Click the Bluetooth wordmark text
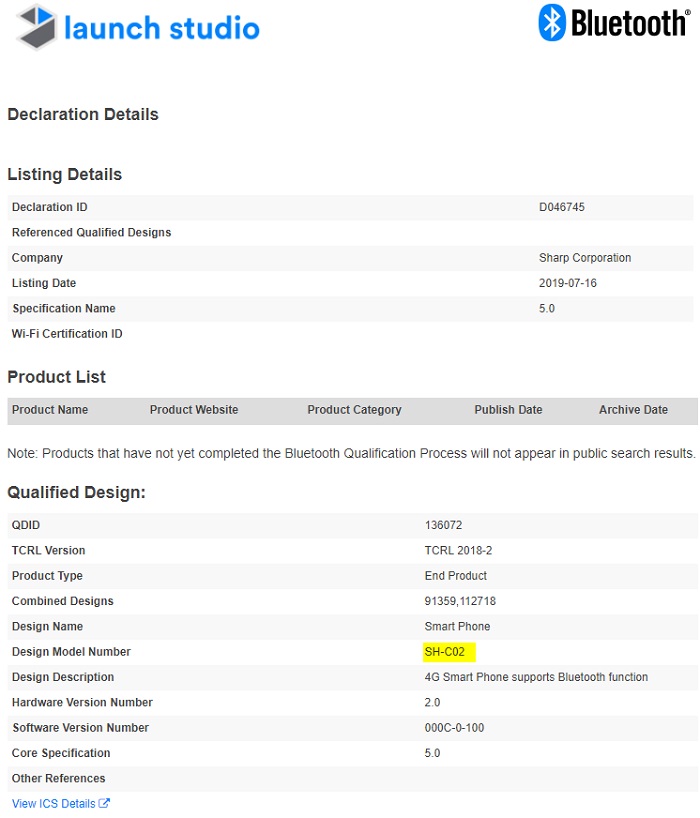The width and height of the screenshot is (700, 818). (629, 23)
